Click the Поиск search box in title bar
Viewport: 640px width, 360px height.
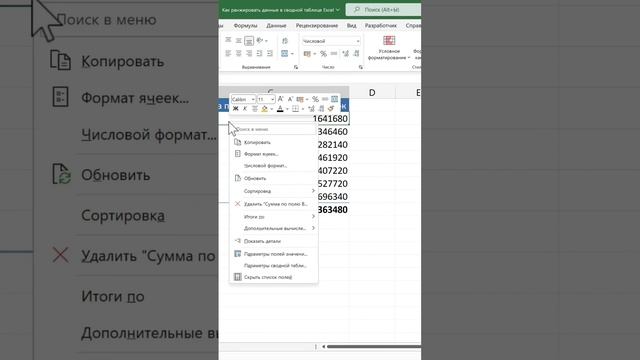click(x=383, y=9)
